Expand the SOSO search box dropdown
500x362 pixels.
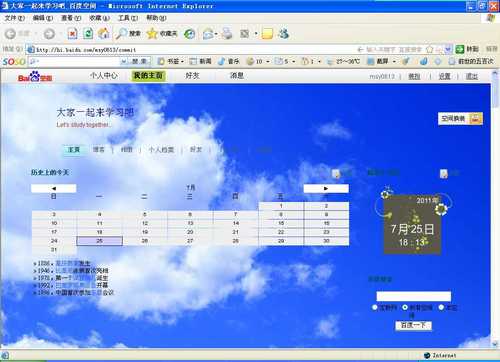tap(123, 61)
